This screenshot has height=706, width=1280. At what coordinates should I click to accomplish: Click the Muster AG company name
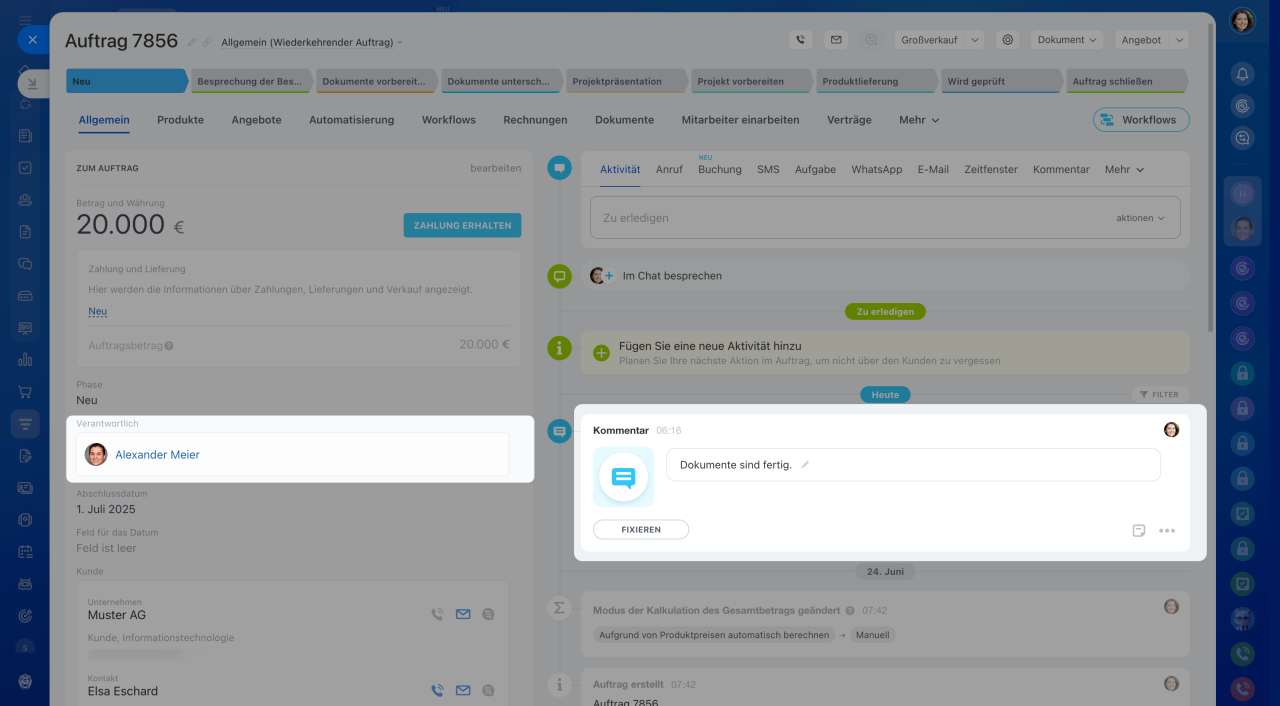coord(117,615)
